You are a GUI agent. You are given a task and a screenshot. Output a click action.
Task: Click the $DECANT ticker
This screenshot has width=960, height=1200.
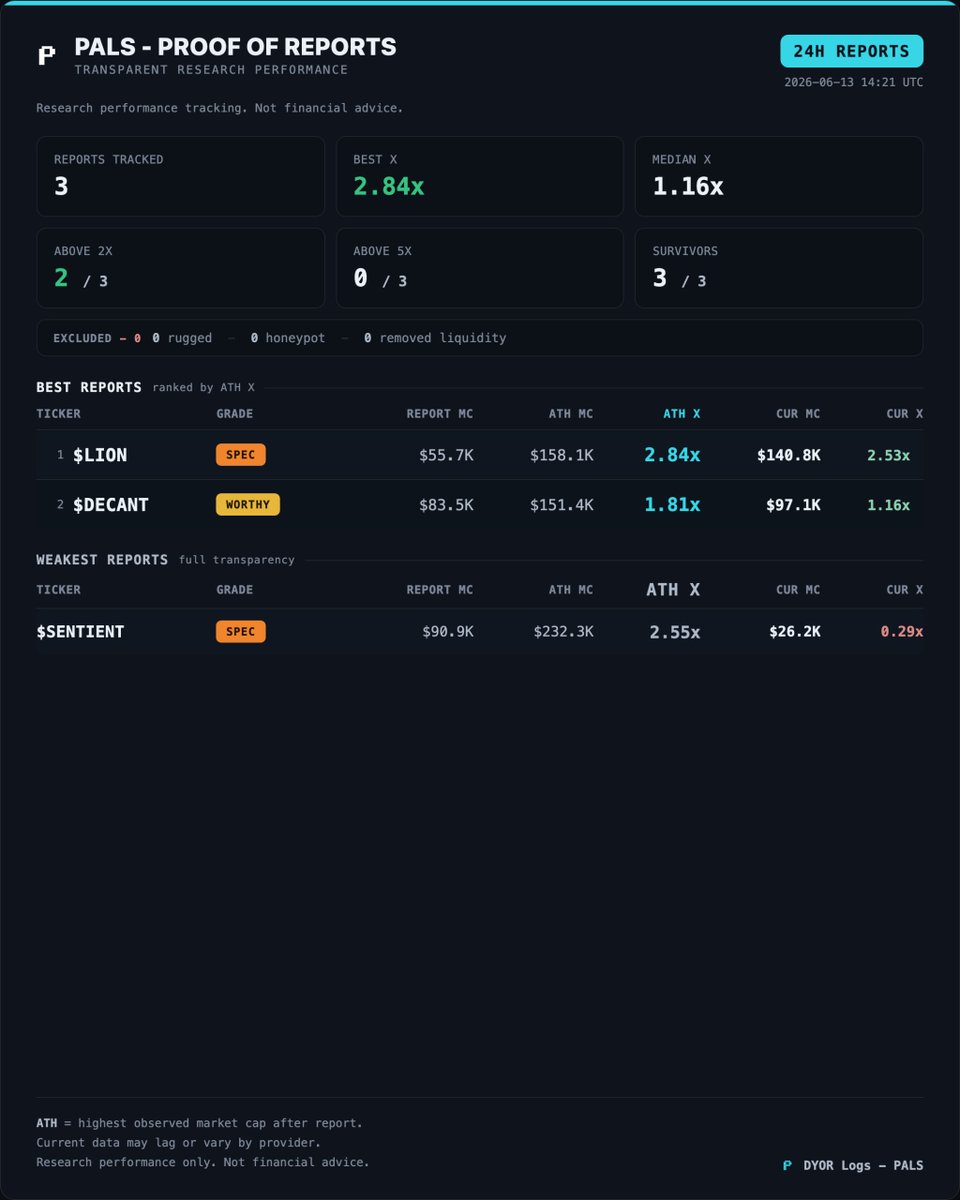coord(111,505)
